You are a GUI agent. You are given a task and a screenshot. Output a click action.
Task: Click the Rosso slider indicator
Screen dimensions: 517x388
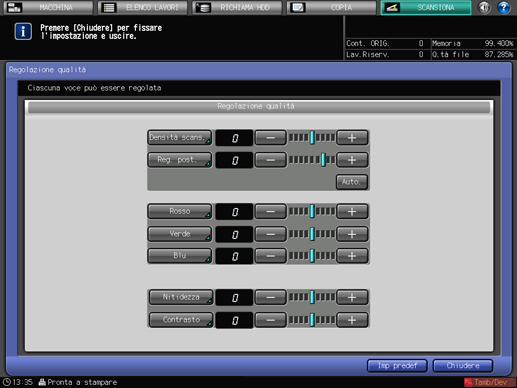tap(312, 211)
